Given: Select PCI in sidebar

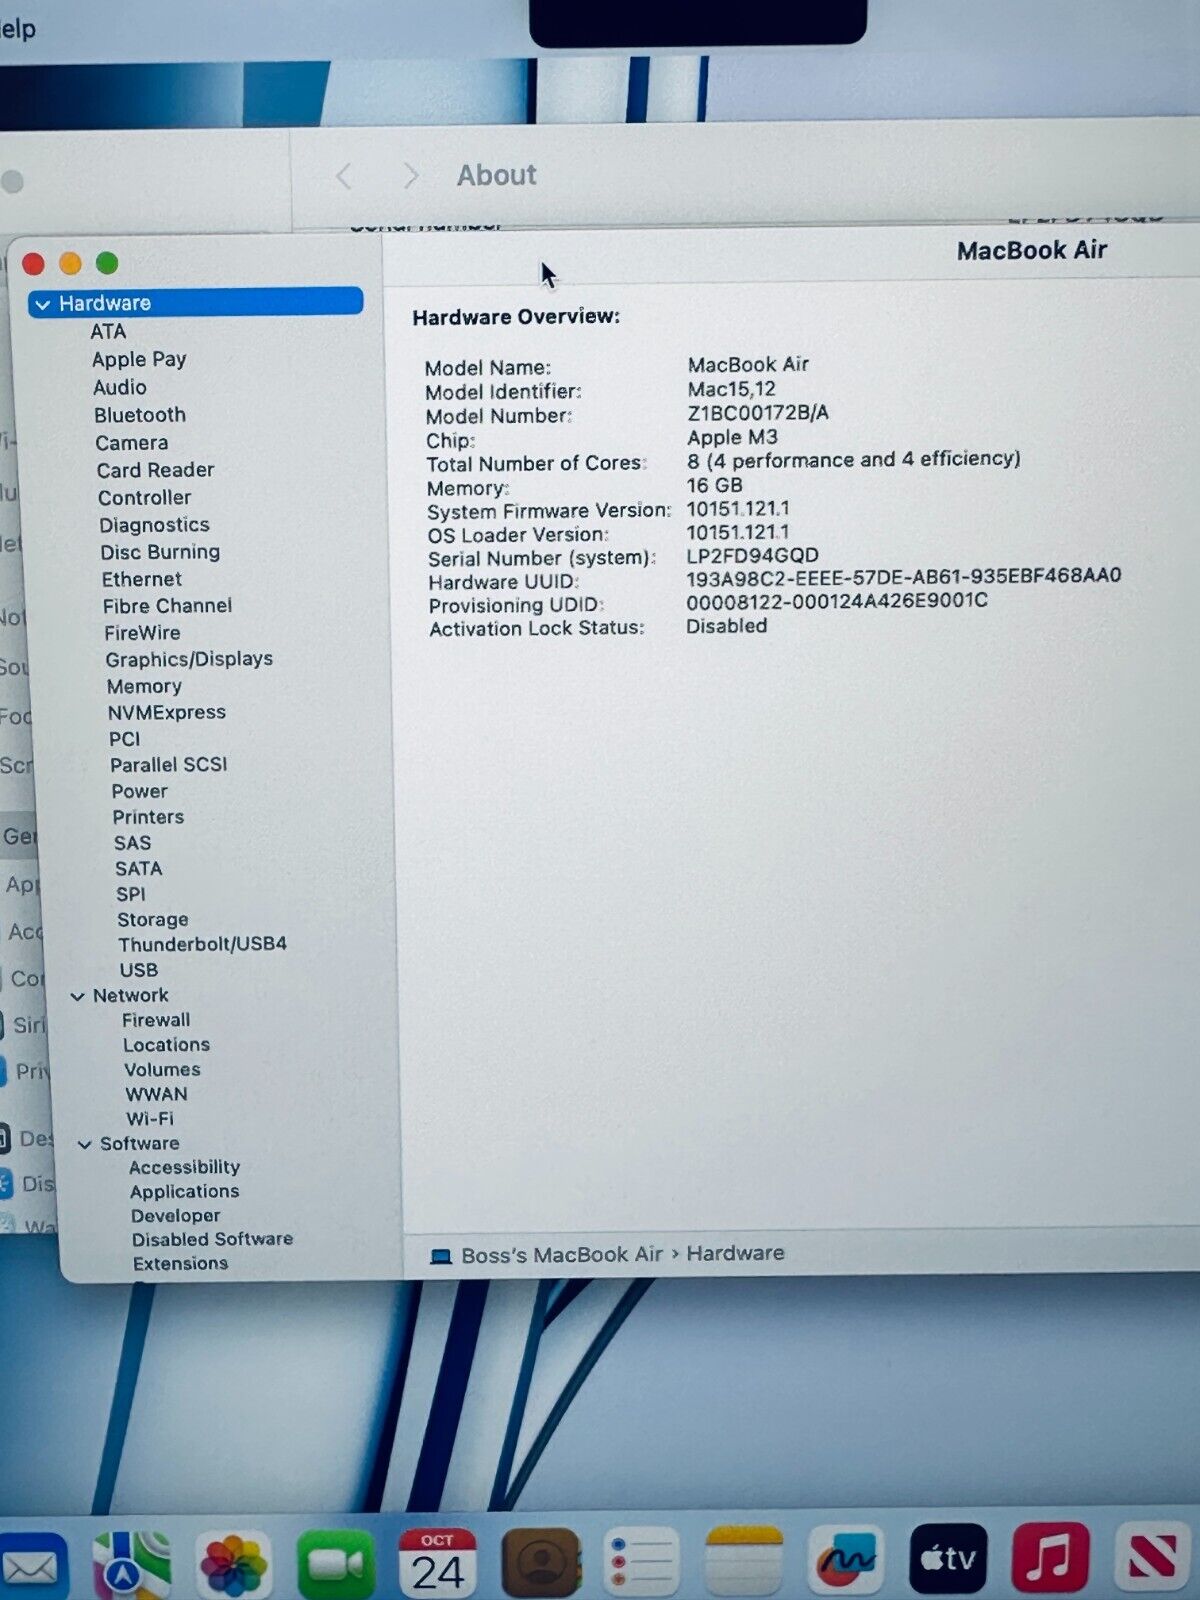Looking at the screenshot, I should 125,739.
